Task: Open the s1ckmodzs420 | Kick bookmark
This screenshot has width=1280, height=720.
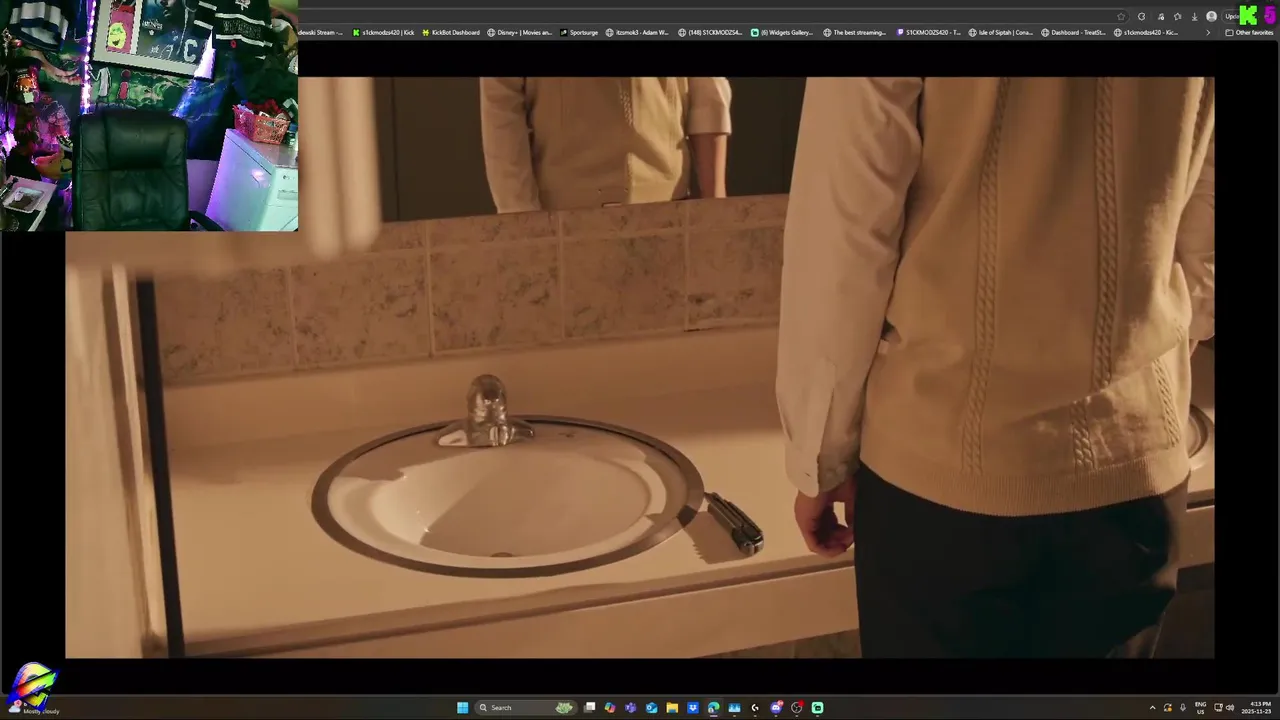Action: click(384, 32)
